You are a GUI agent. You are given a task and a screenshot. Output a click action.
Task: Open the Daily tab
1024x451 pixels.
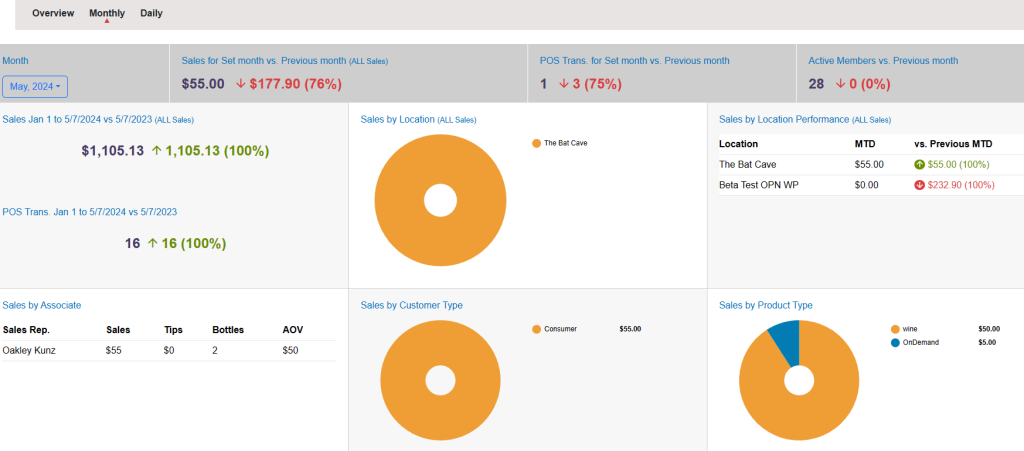coord(151,14)
